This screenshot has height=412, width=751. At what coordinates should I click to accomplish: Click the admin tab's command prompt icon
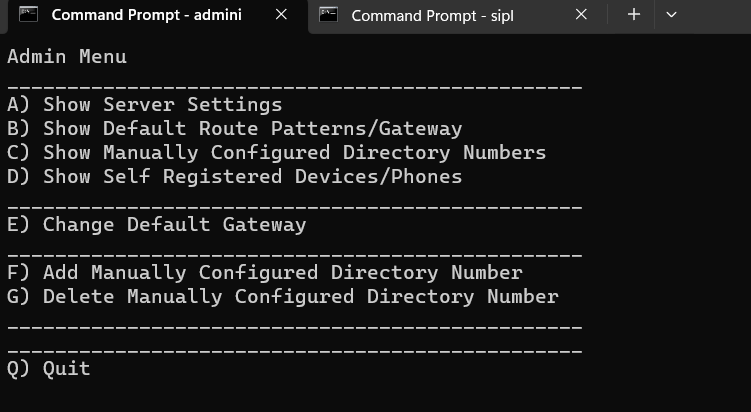(x=28, y=14)
